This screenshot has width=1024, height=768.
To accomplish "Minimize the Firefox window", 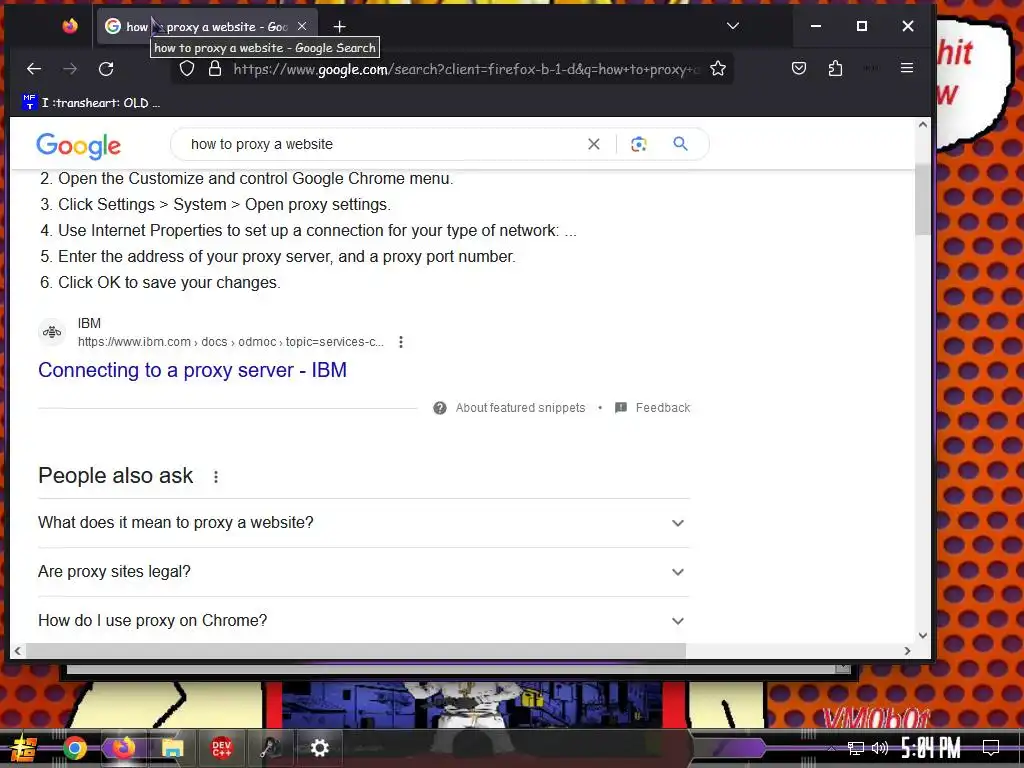I will coord(816,26).
